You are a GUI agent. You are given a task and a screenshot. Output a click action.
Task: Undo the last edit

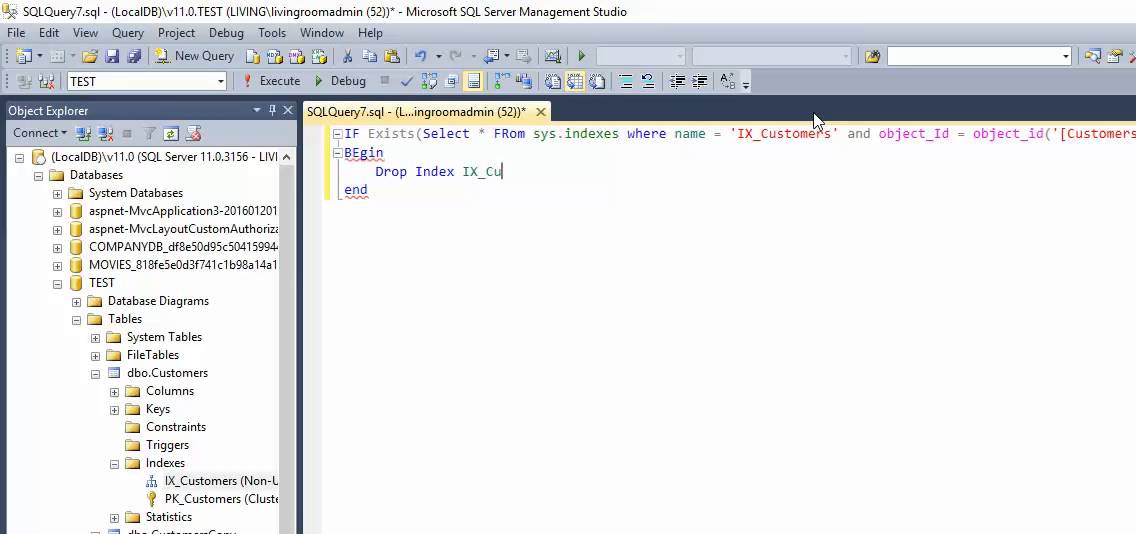420,56
